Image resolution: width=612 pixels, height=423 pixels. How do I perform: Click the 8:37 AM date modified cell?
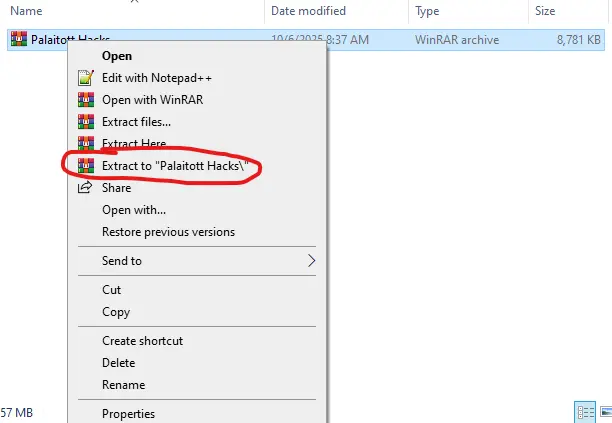[x=320, y=40]
